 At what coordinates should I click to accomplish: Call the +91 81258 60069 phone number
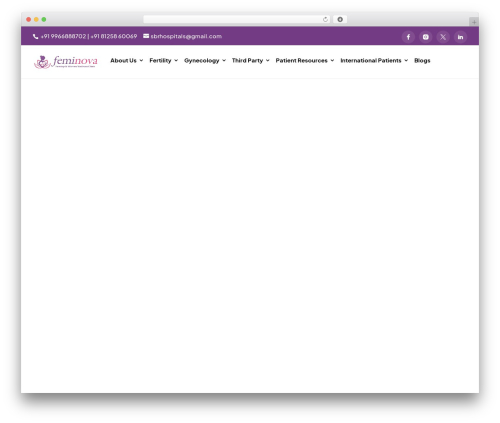(x=114, y=36)
